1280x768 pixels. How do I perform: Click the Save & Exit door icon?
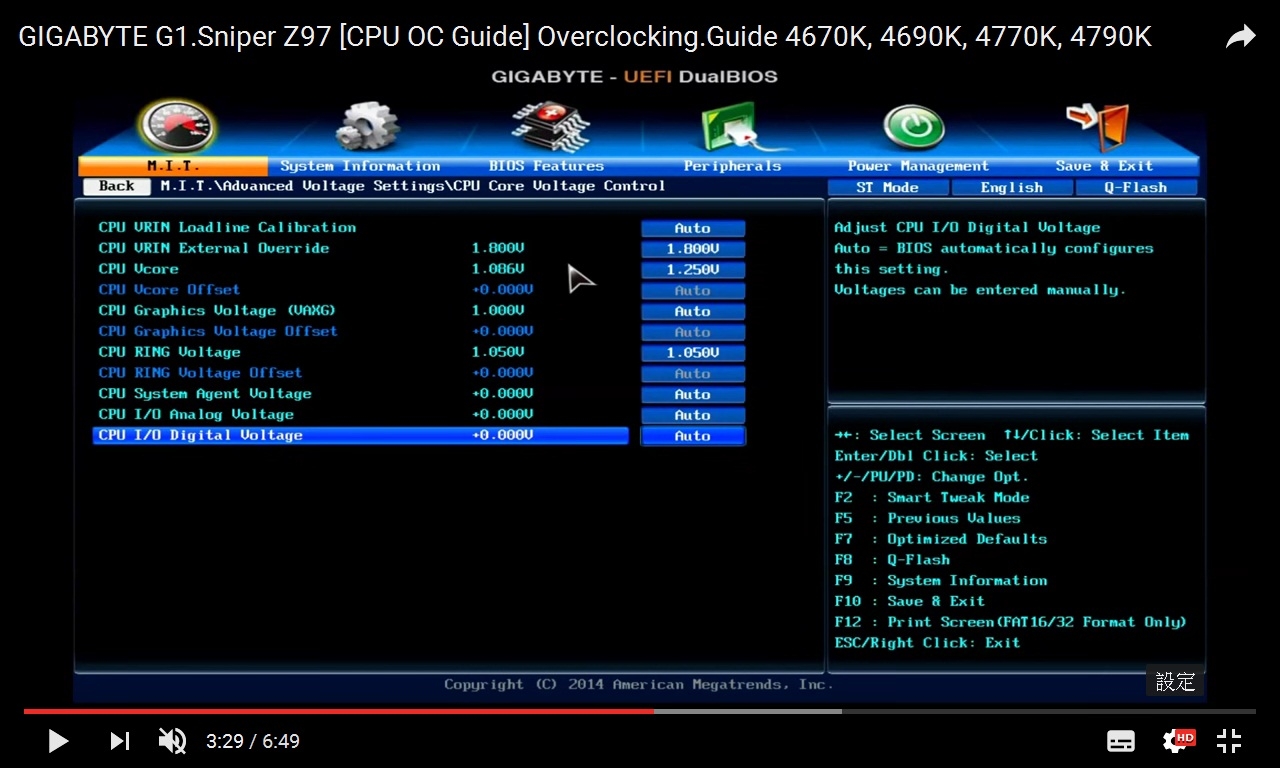[x=1097, y=127]
